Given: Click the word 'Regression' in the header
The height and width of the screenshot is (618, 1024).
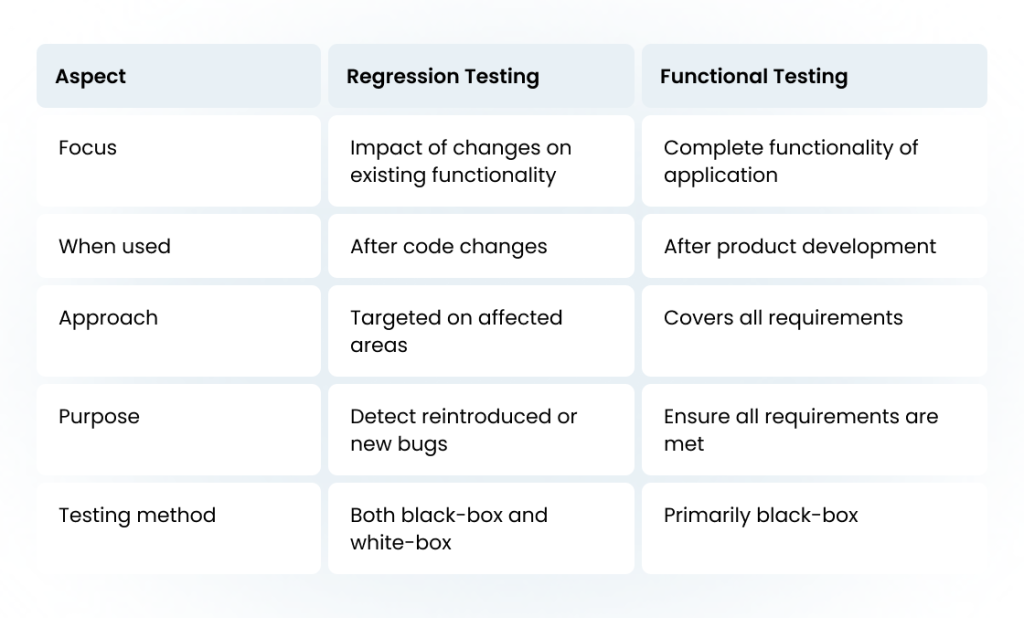Looking at the screenshot, I should point(402,77).
